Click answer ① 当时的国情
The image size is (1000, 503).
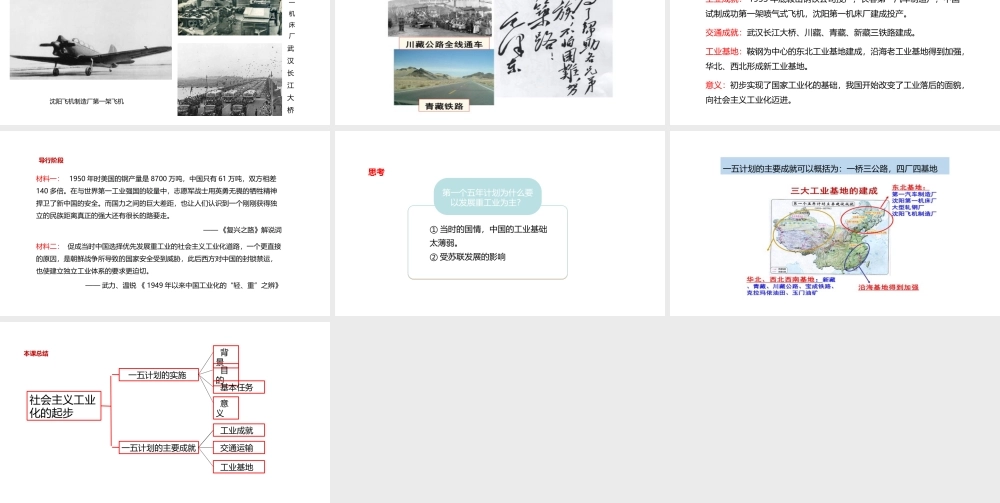click(489, 236)
